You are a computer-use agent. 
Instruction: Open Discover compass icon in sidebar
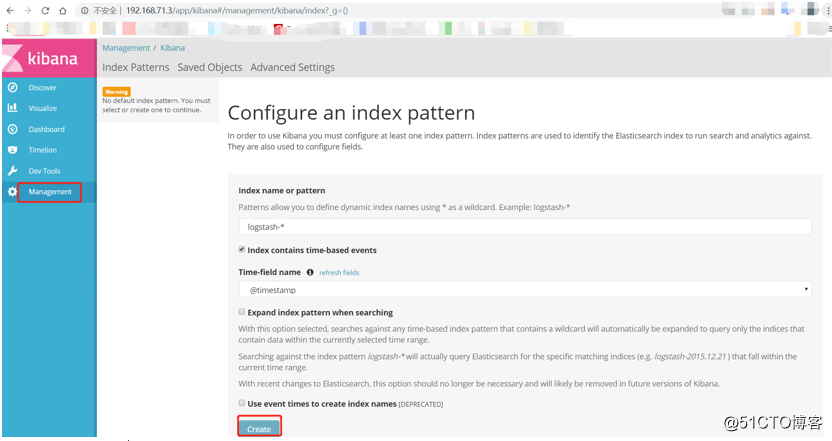(13, 88)
